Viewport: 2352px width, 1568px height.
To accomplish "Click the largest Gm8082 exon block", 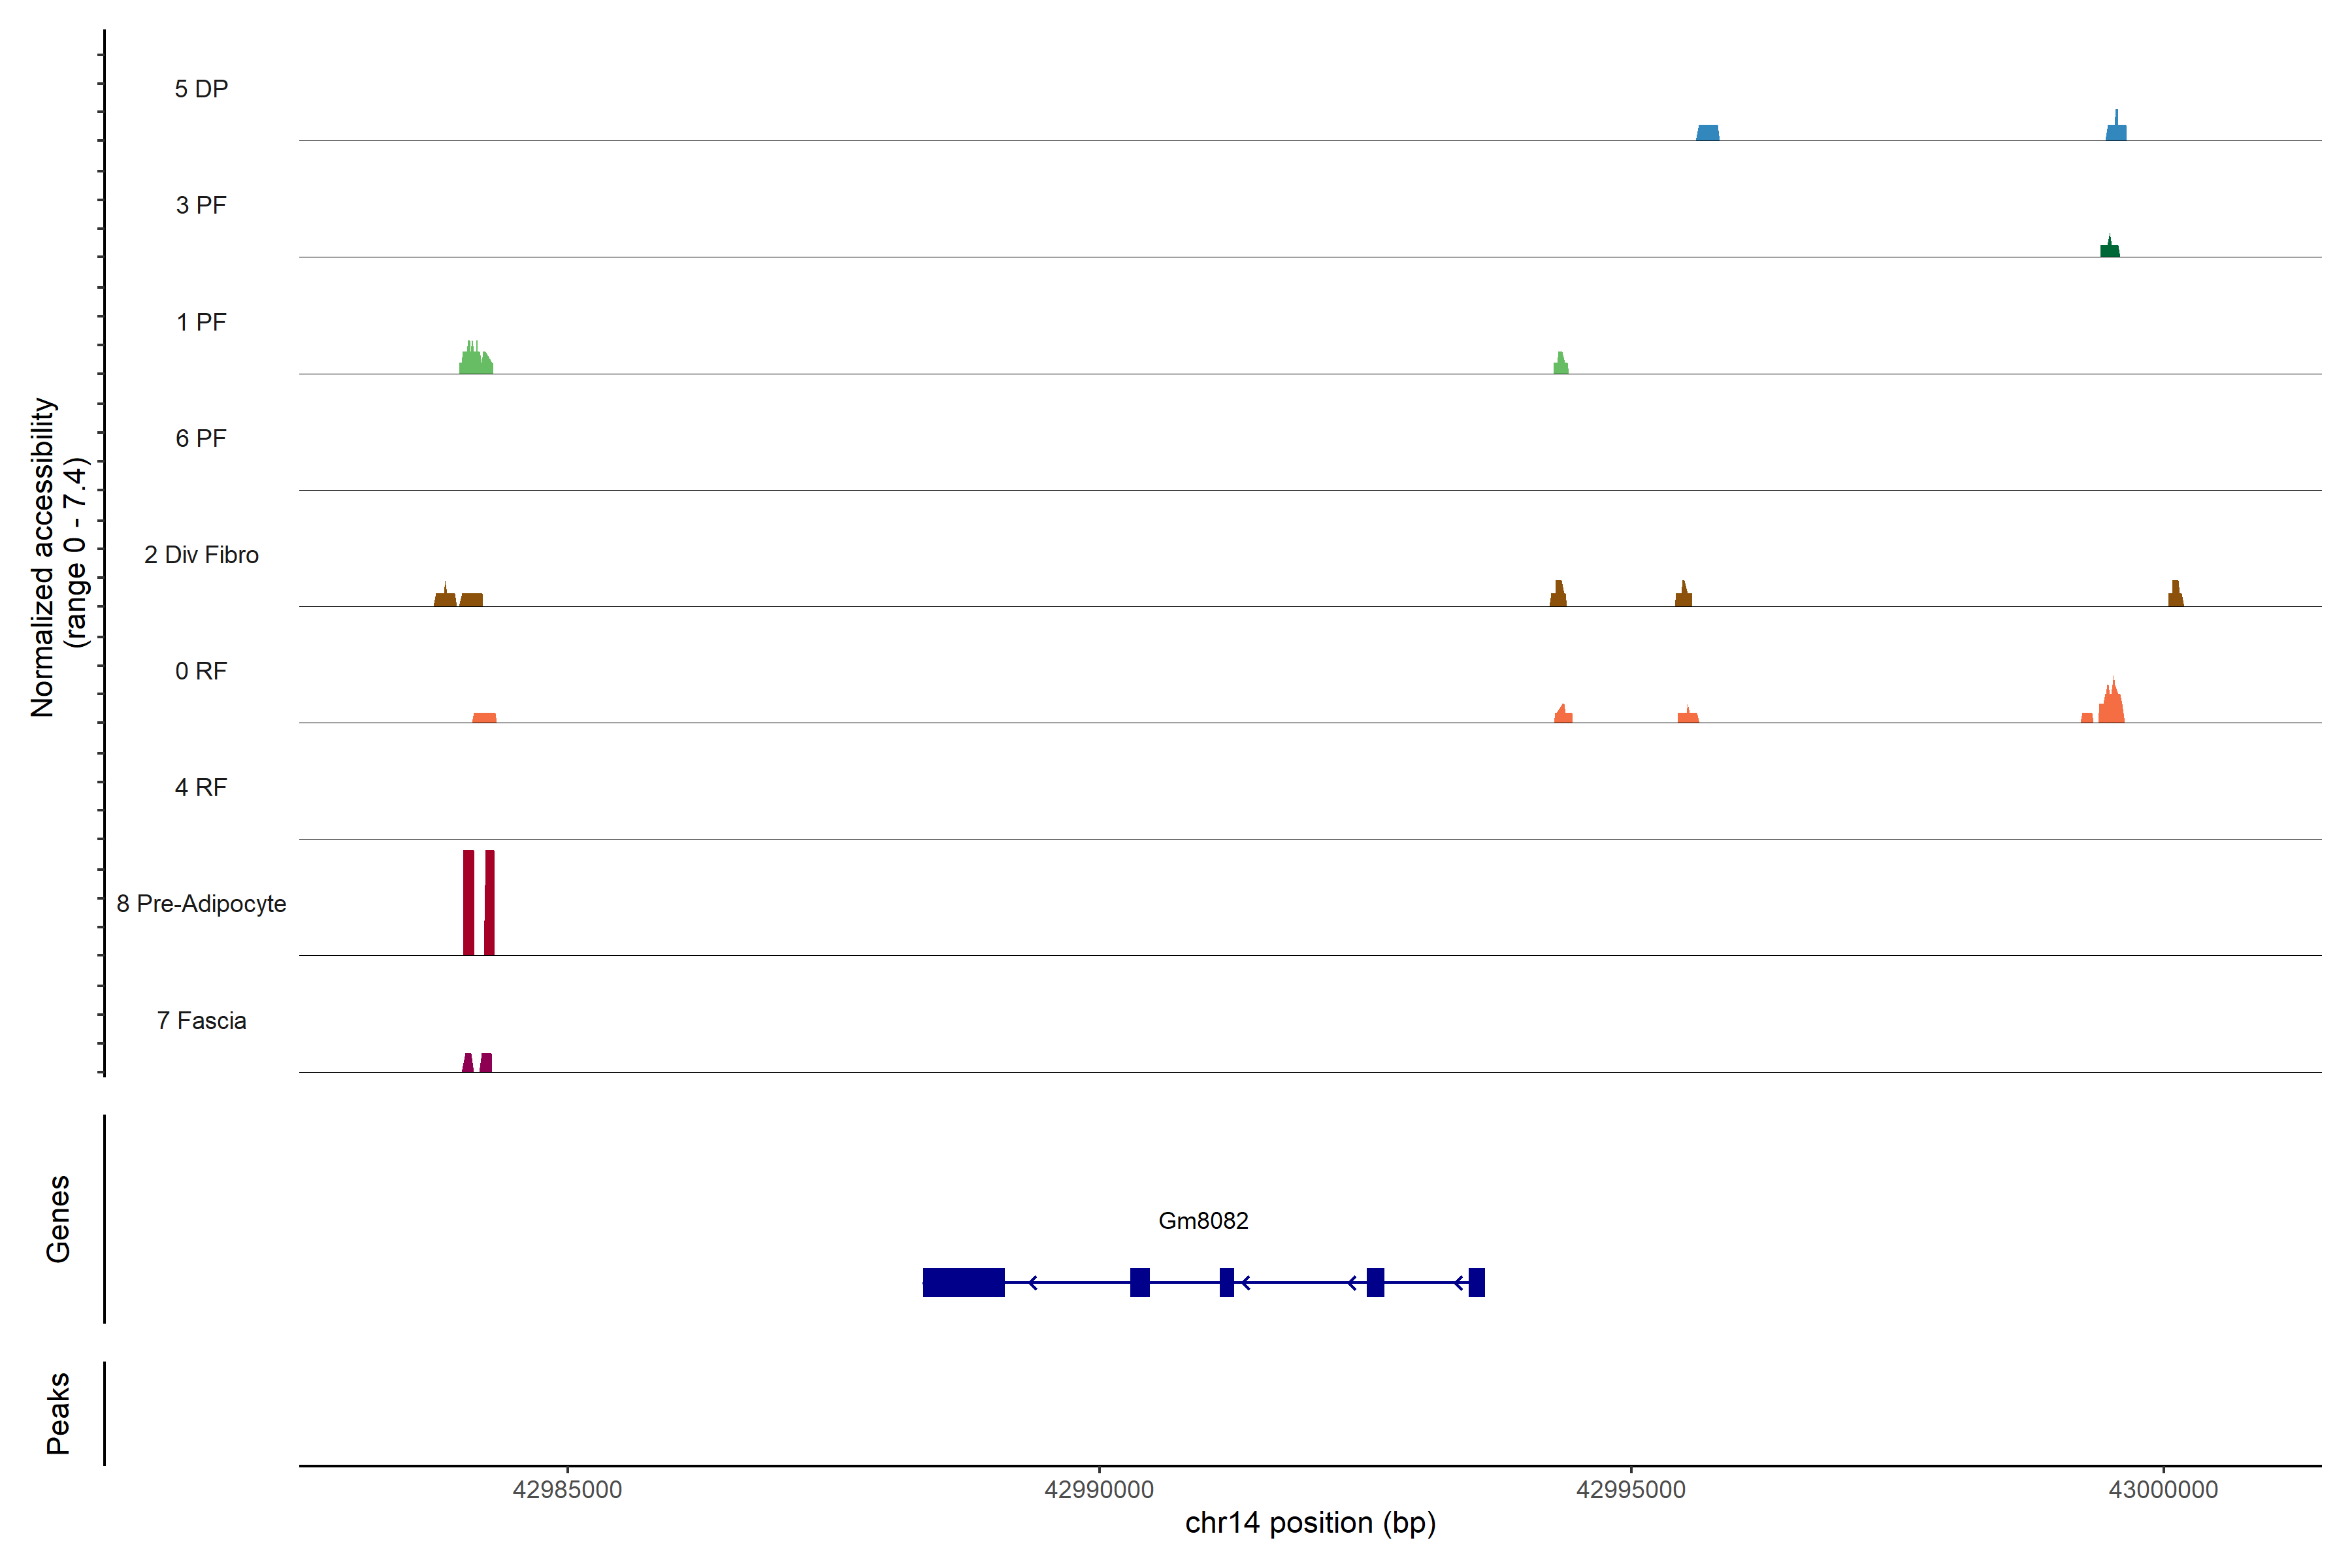I will 963,1282.
